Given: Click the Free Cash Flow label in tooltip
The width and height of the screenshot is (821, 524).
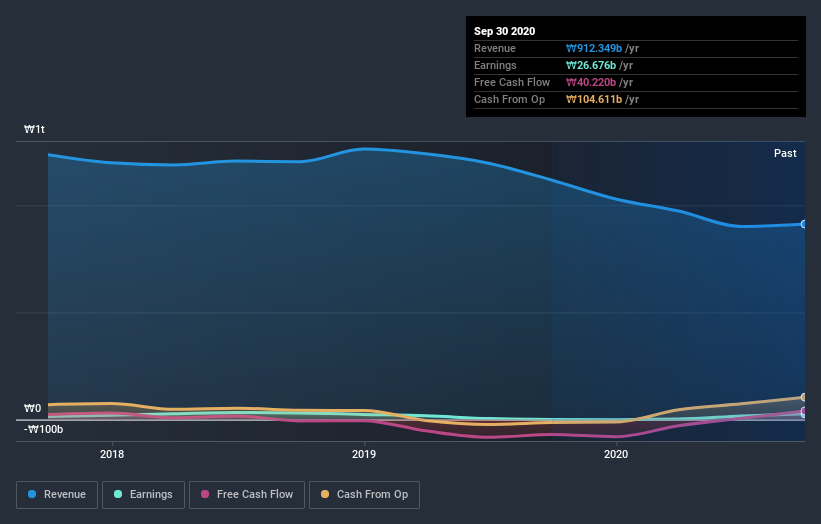Looking at the screenshot, I should click(512, 82).
